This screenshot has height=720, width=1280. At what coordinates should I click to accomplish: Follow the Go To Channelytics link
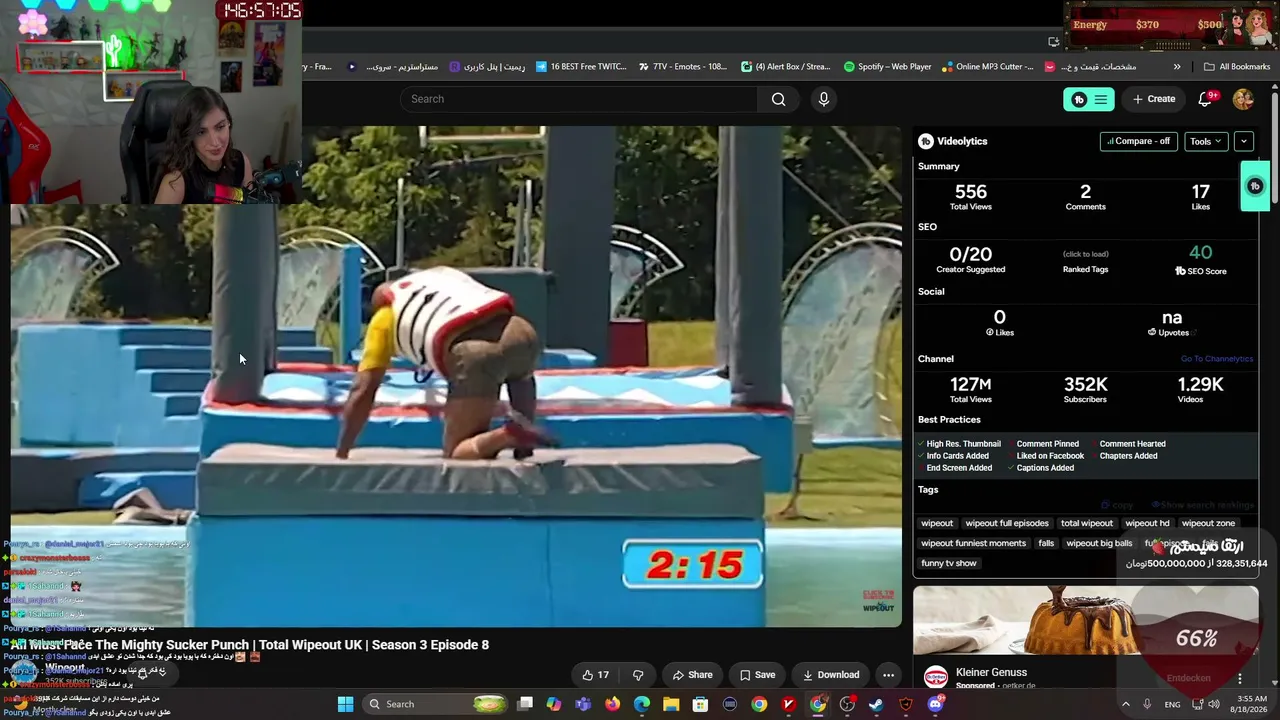pos(1216,359)
